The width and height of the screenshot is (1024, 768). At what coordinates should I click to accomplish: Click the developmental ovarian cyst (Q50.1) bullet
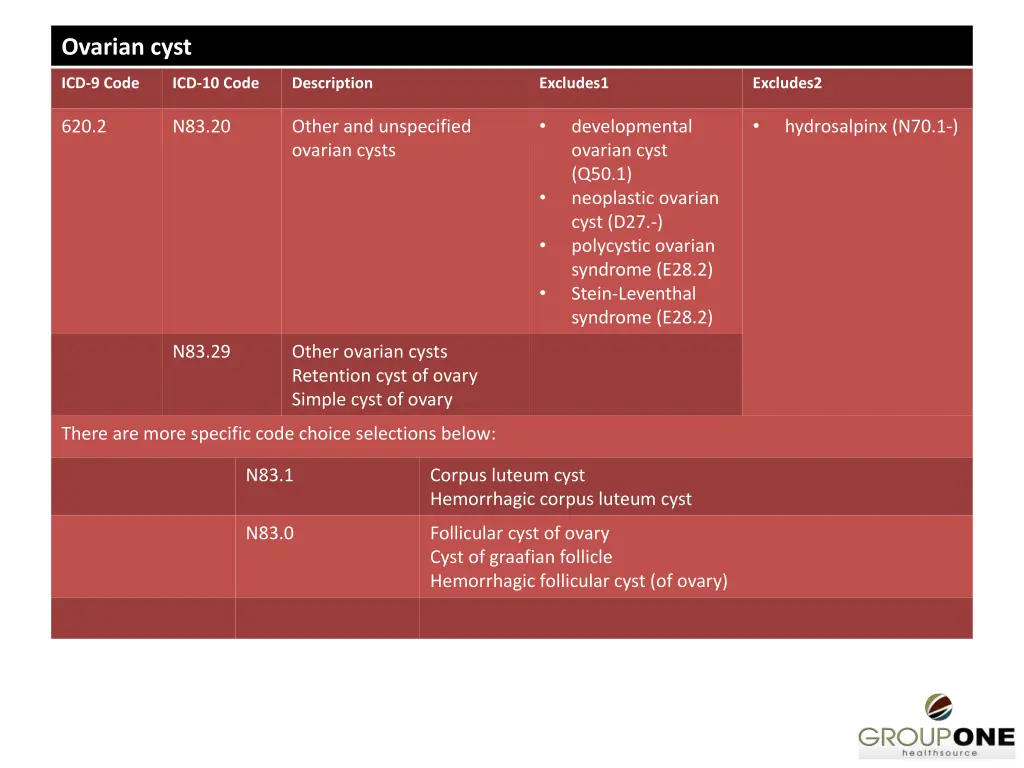[x=632, y=150]
